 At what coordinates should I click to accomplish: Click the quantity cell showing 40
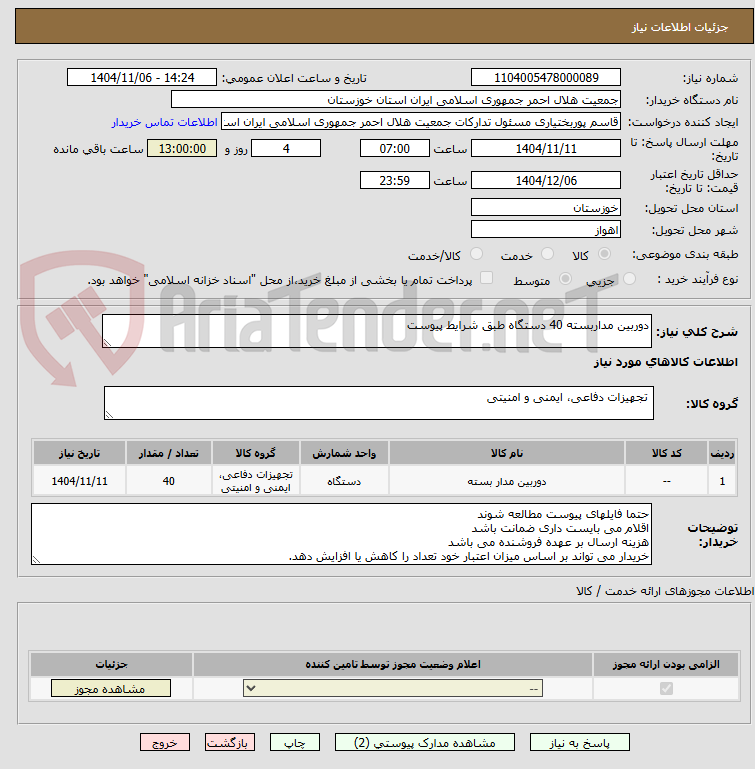pos(169,481)
